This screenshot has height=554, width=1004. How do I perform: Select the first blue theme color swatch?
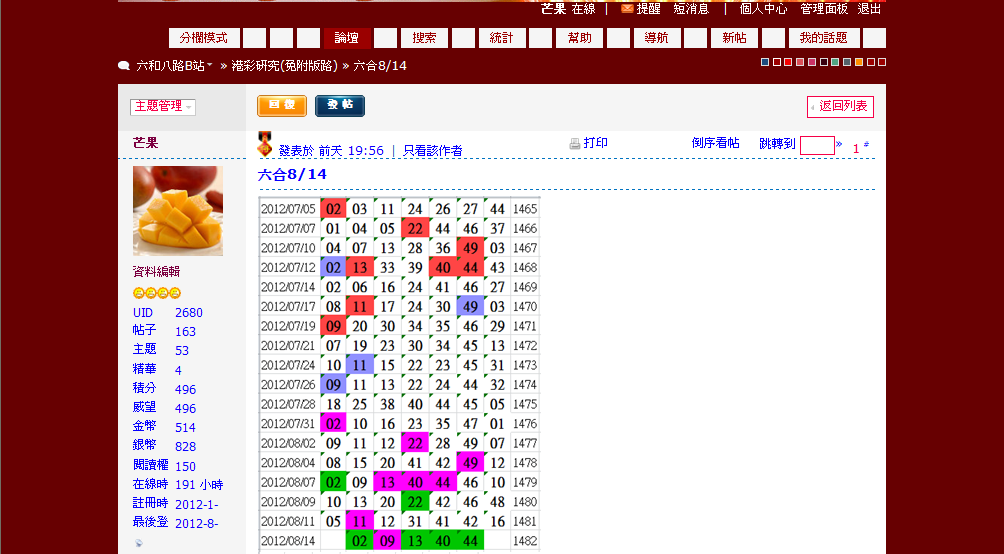coord(765,62)
